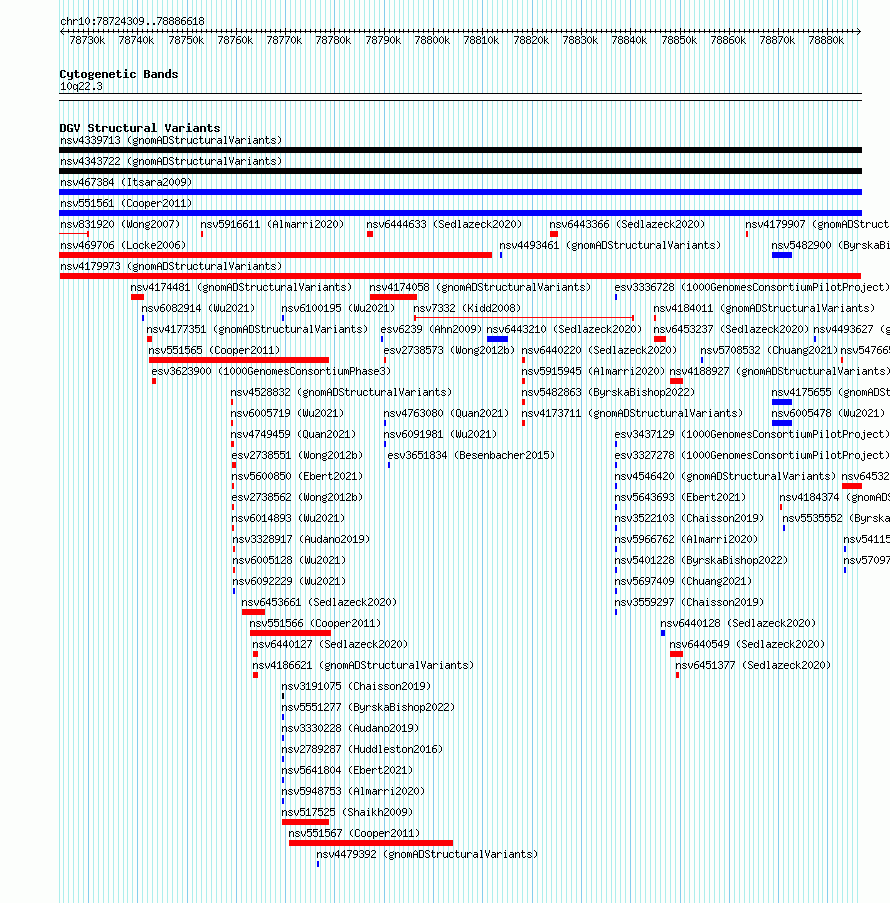
Task: Select the blue bar for nsv551561 (Cooper2011)
Action: (x=460, y=213)
